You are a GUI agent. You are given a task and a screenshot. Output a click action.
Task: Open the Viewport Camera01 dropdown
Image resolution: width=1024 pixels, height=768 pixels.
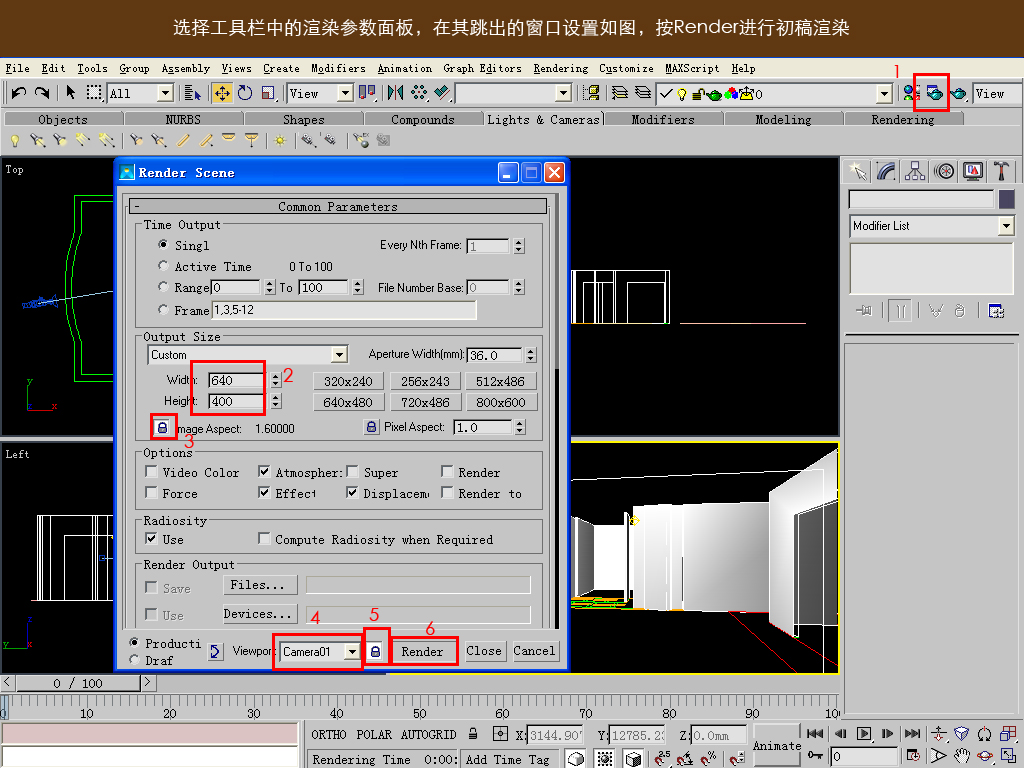pos(352,652)
